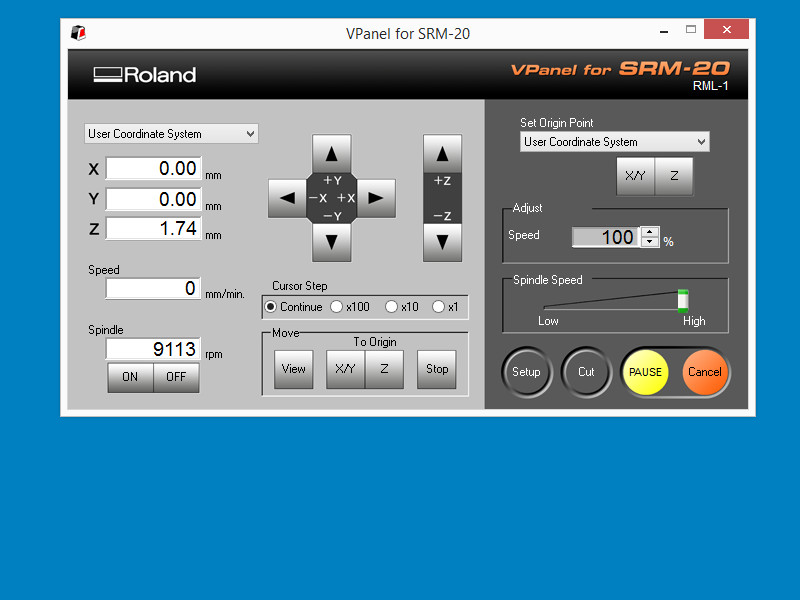Turn the spindle ON
The width and height of the screenshot is (800, 600).
[x=130, y=377]
